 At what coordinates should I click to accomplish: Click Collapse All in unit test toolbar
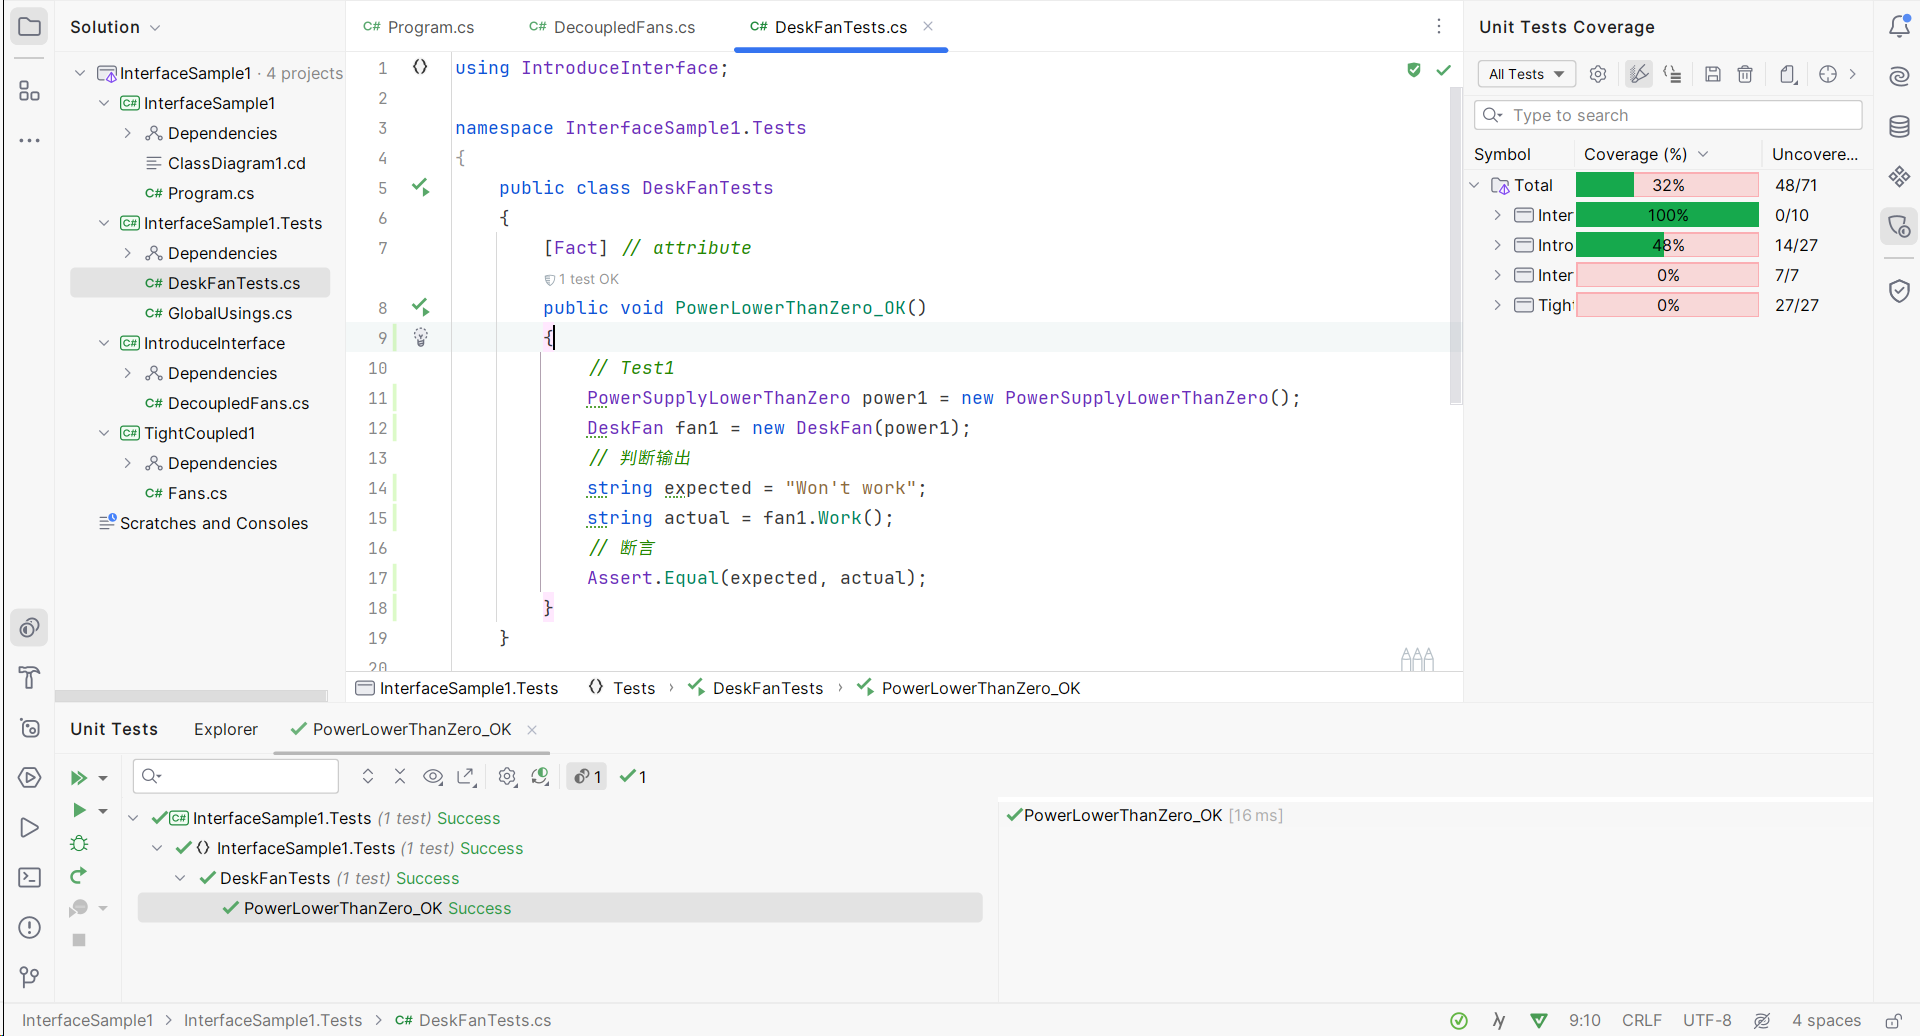pos(400,776)
